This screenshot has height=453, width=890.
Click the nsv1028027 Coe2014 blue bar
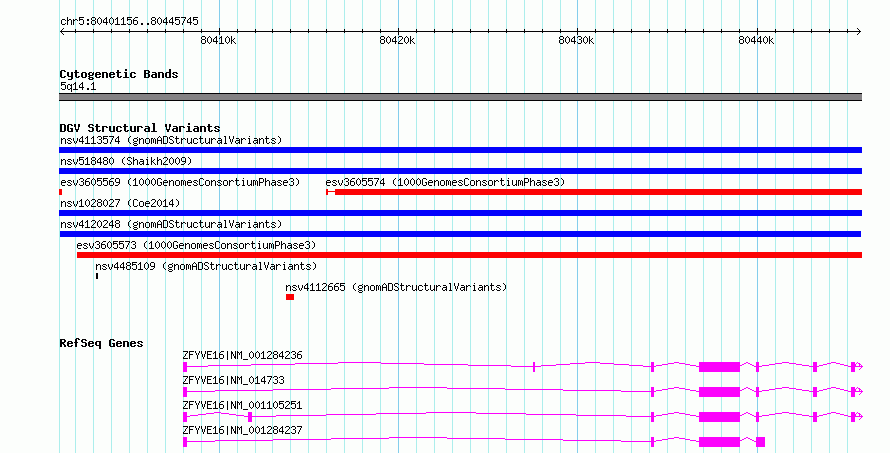tap(460, 213)
